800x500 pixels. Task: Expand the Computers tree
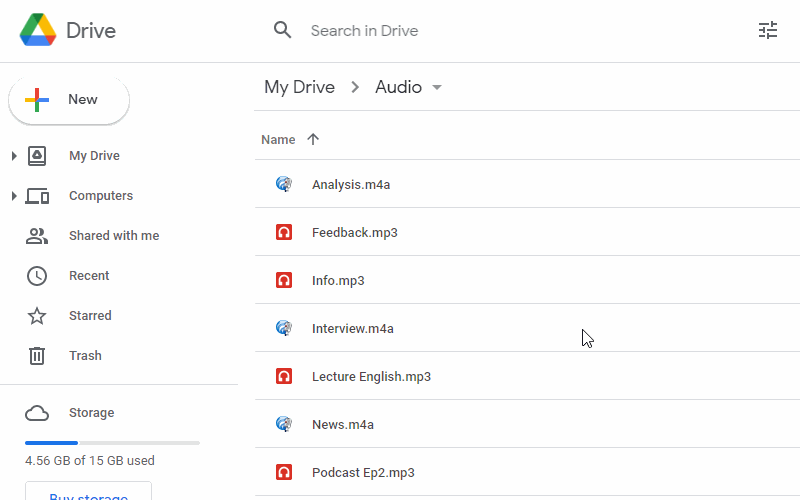14,196
